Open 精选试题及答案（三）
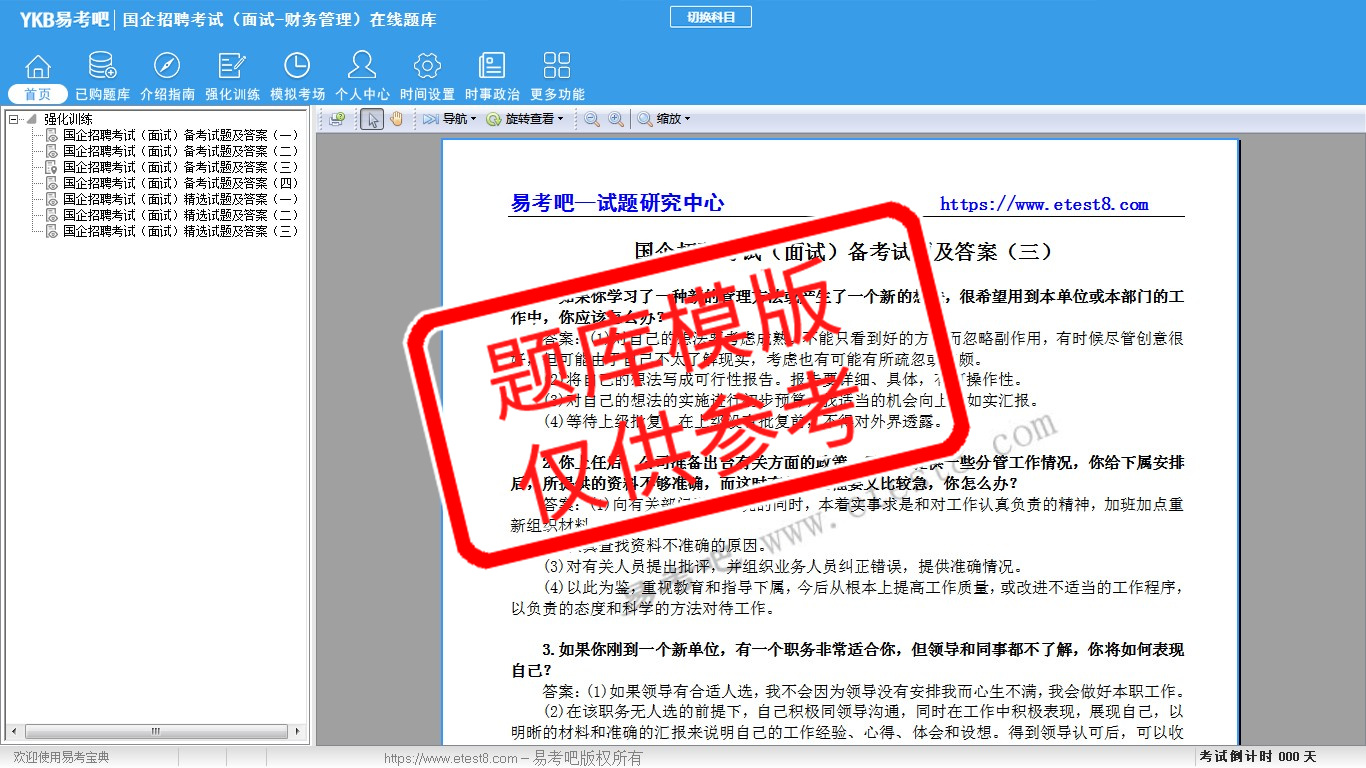Image resolution: width=1366 pixels, height=768 pixels. (180, 231)
